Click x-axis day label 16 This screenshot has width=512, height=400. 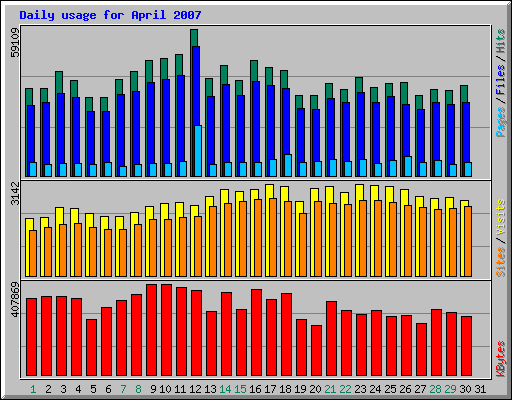(255, 389)
